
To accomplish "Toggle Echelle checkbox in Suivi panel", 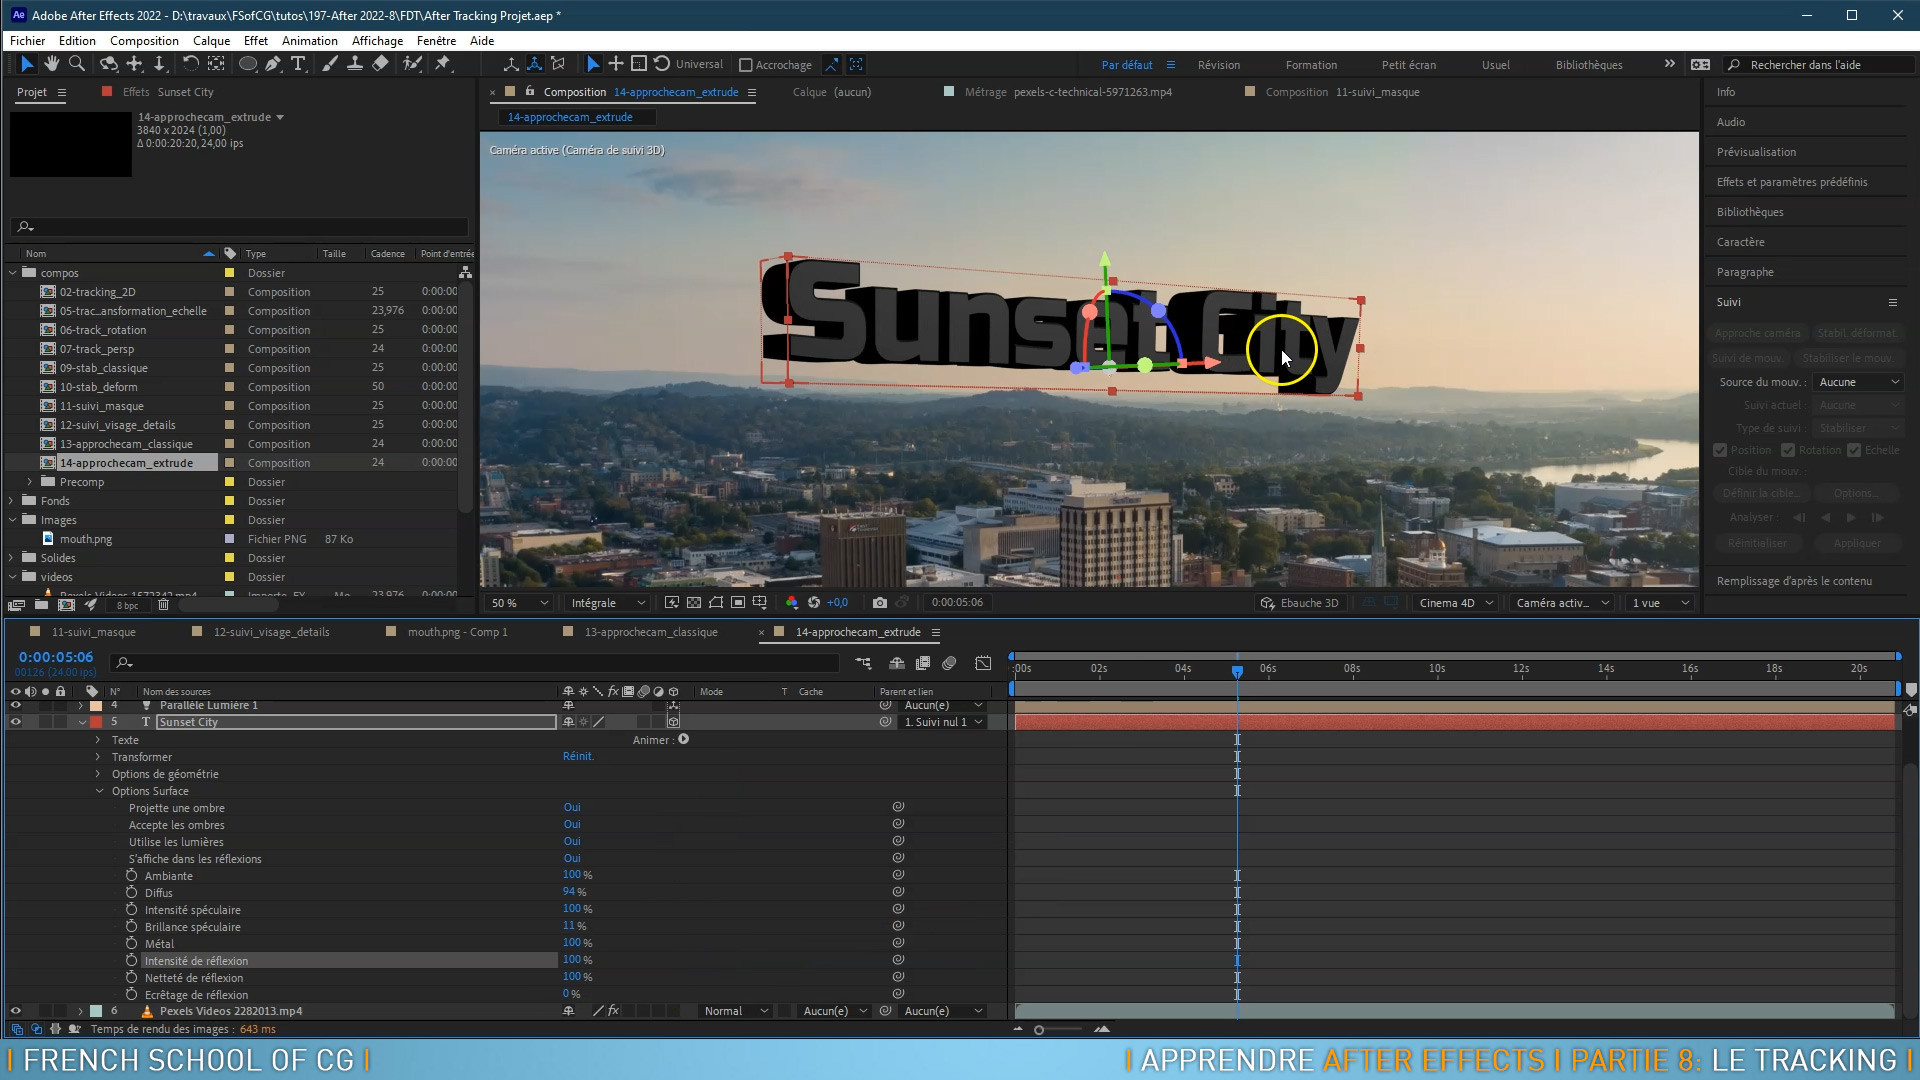I will tap(1854, 451).
